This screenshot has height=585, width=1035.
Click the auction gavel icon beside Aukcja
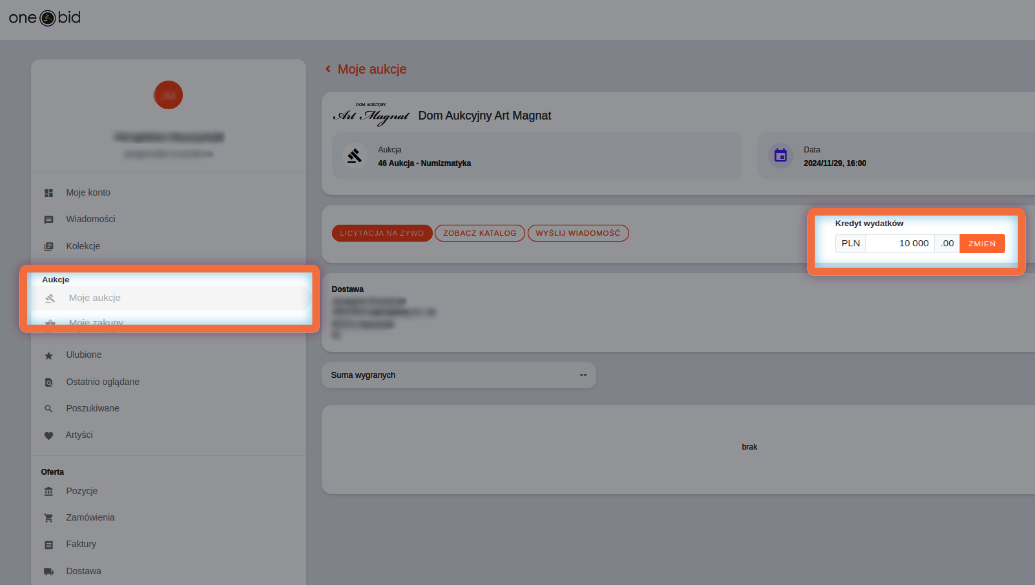coord(354,156)
